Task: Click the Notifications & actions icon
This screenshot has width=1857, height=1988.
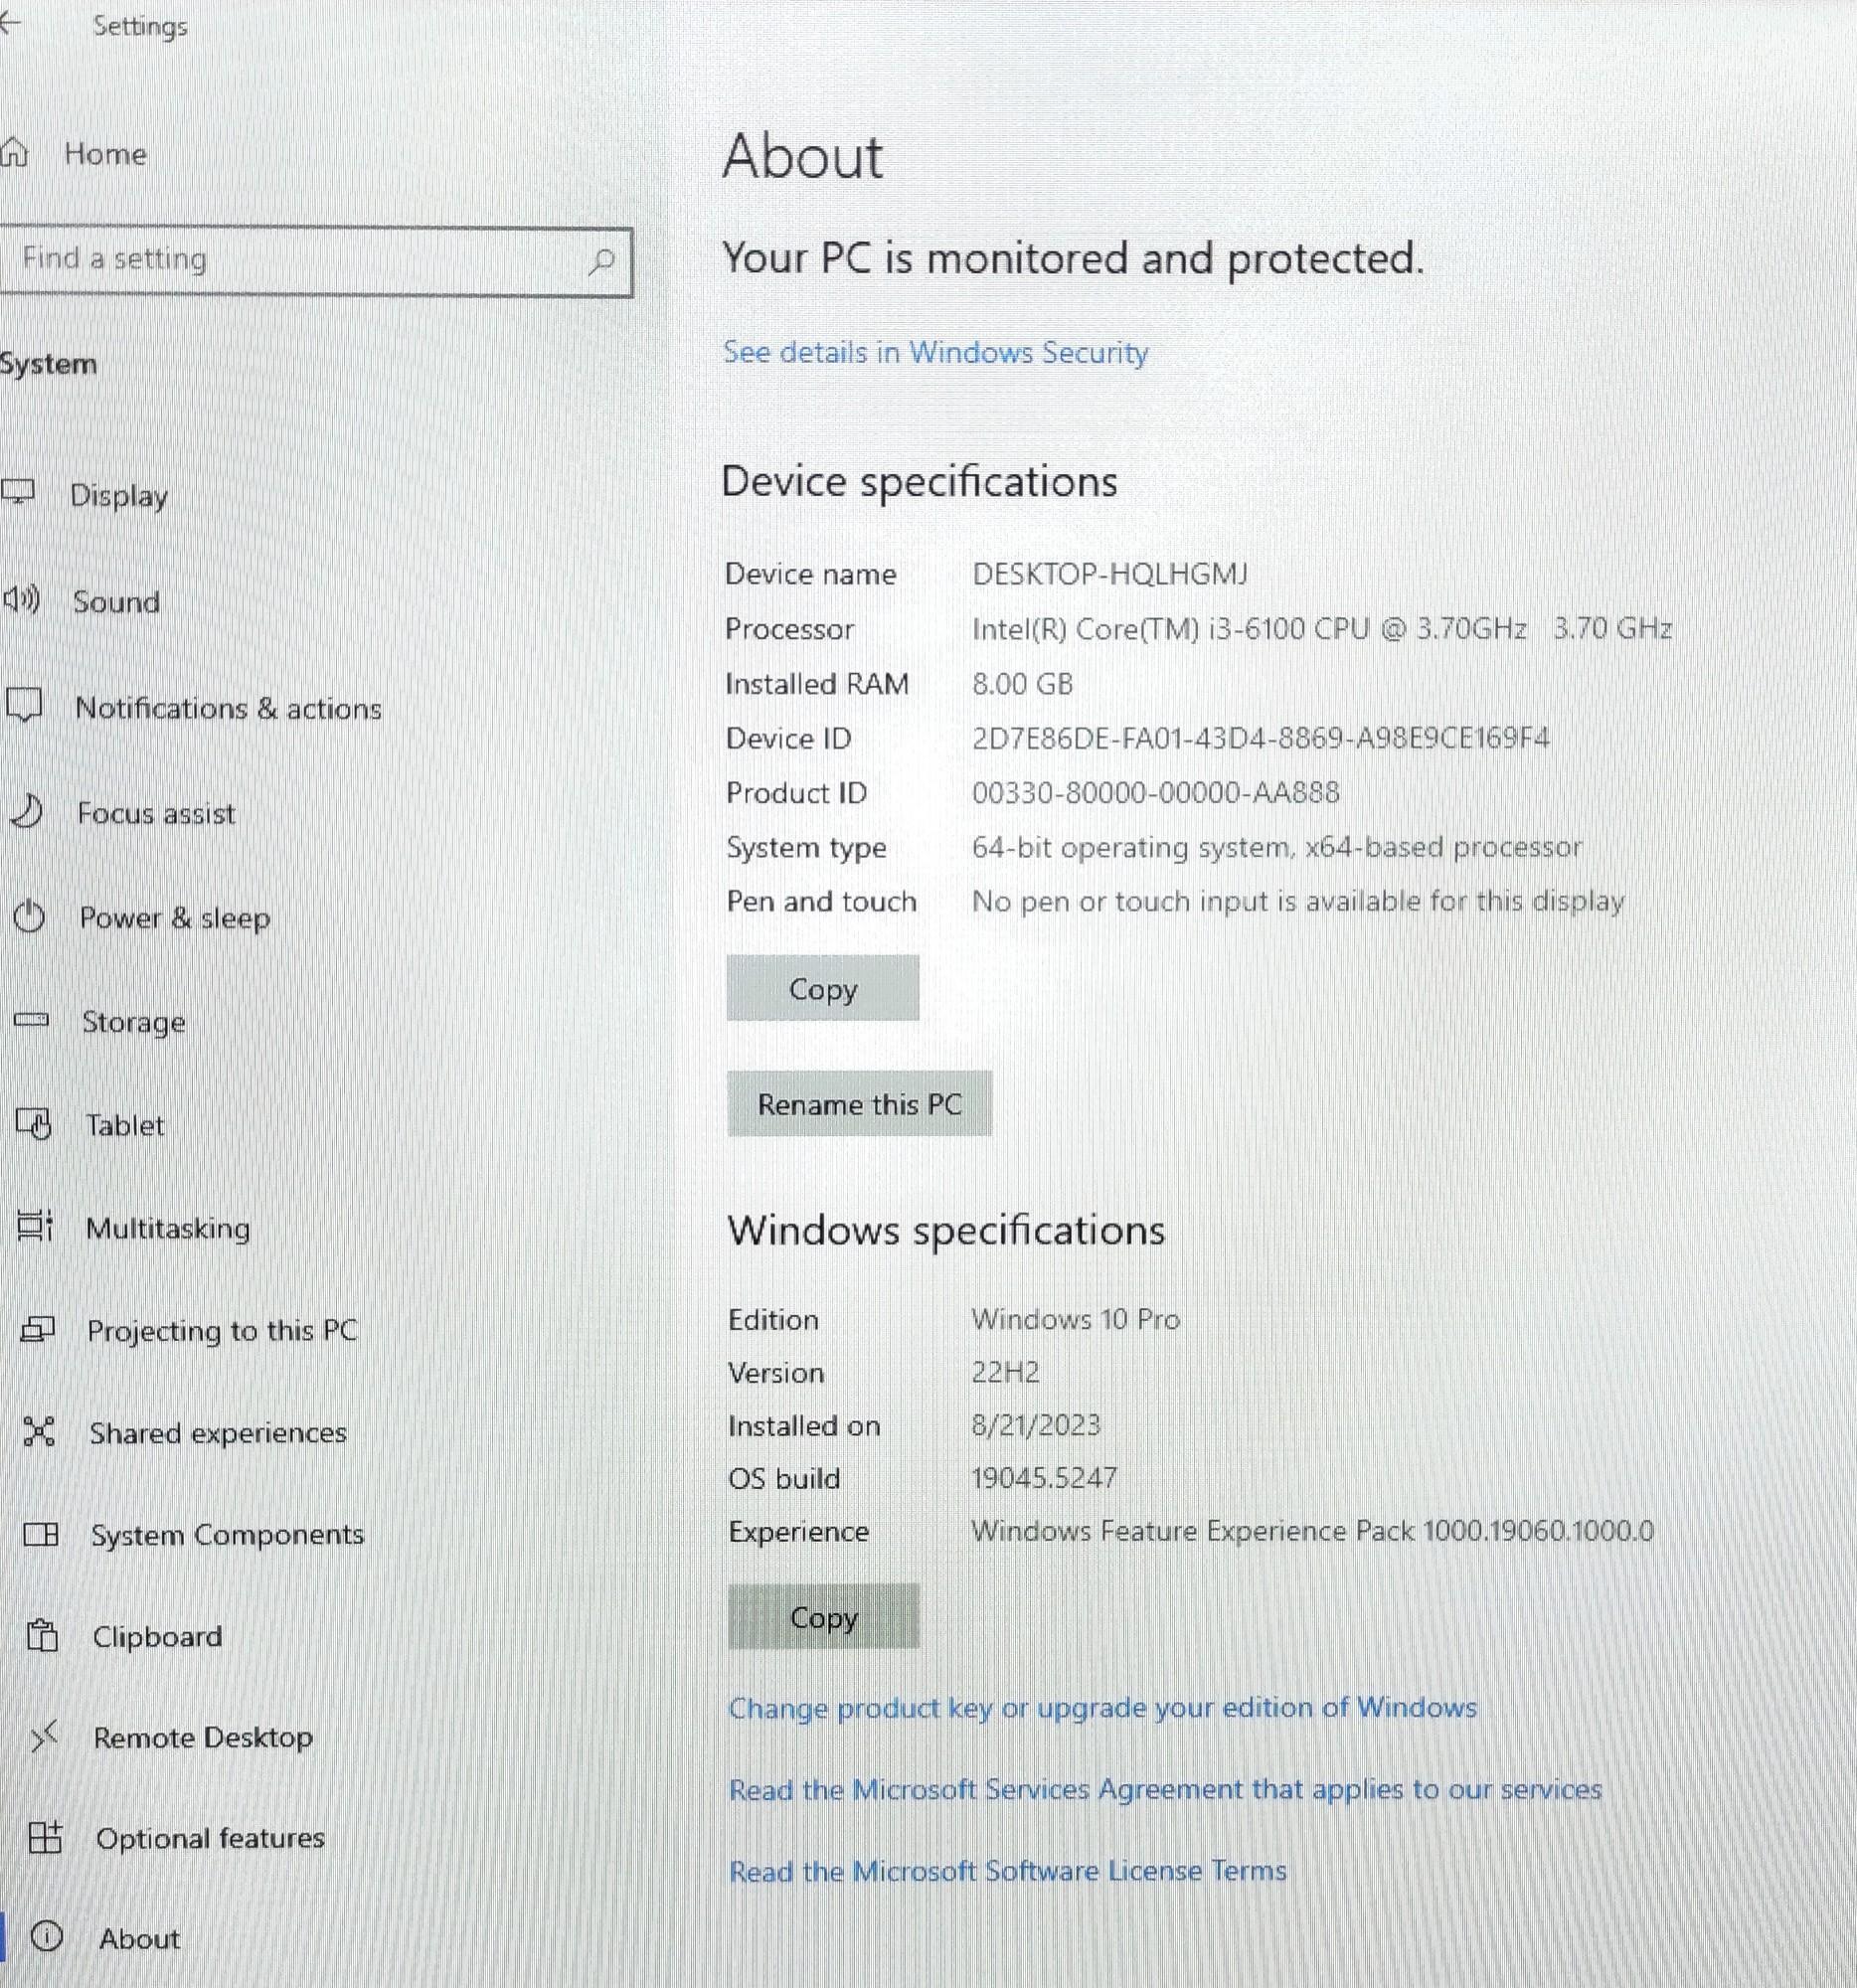Action: (24, 705)
